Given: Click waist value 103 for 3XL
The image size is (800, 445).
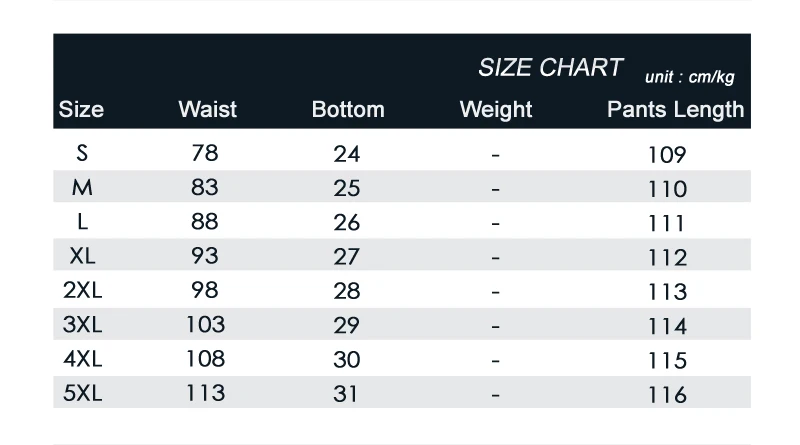Looking at the screenshot, I should tap(205, 324).
